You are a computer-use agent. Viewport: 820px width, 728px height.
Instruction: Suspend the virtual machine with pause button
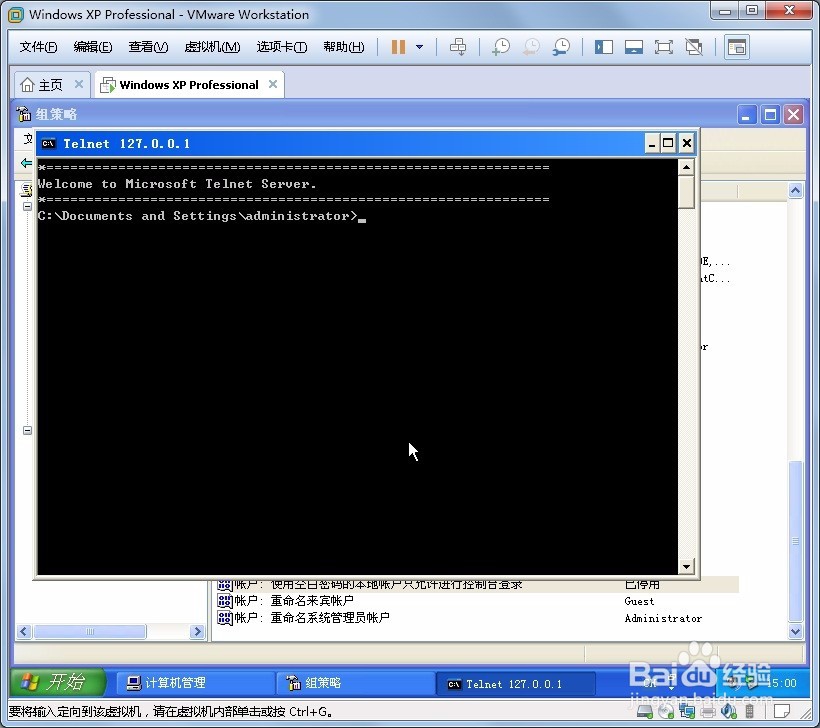pos(400,46)
